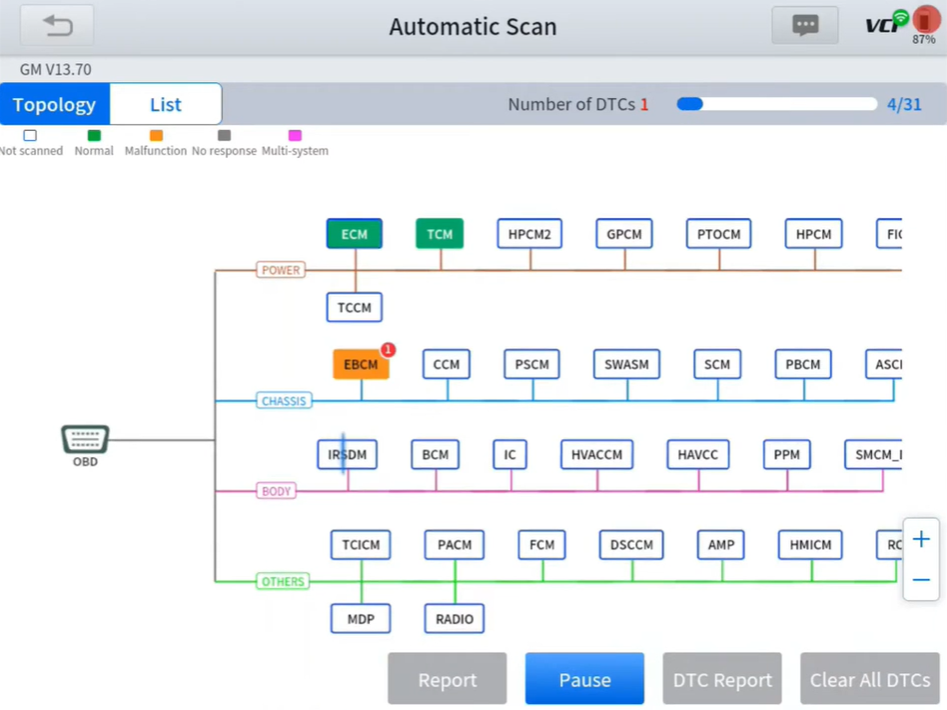Select the DSCCM module
The height and width of the screenshot is (710, 947).
pyautogui.click(x=631, y=545)
